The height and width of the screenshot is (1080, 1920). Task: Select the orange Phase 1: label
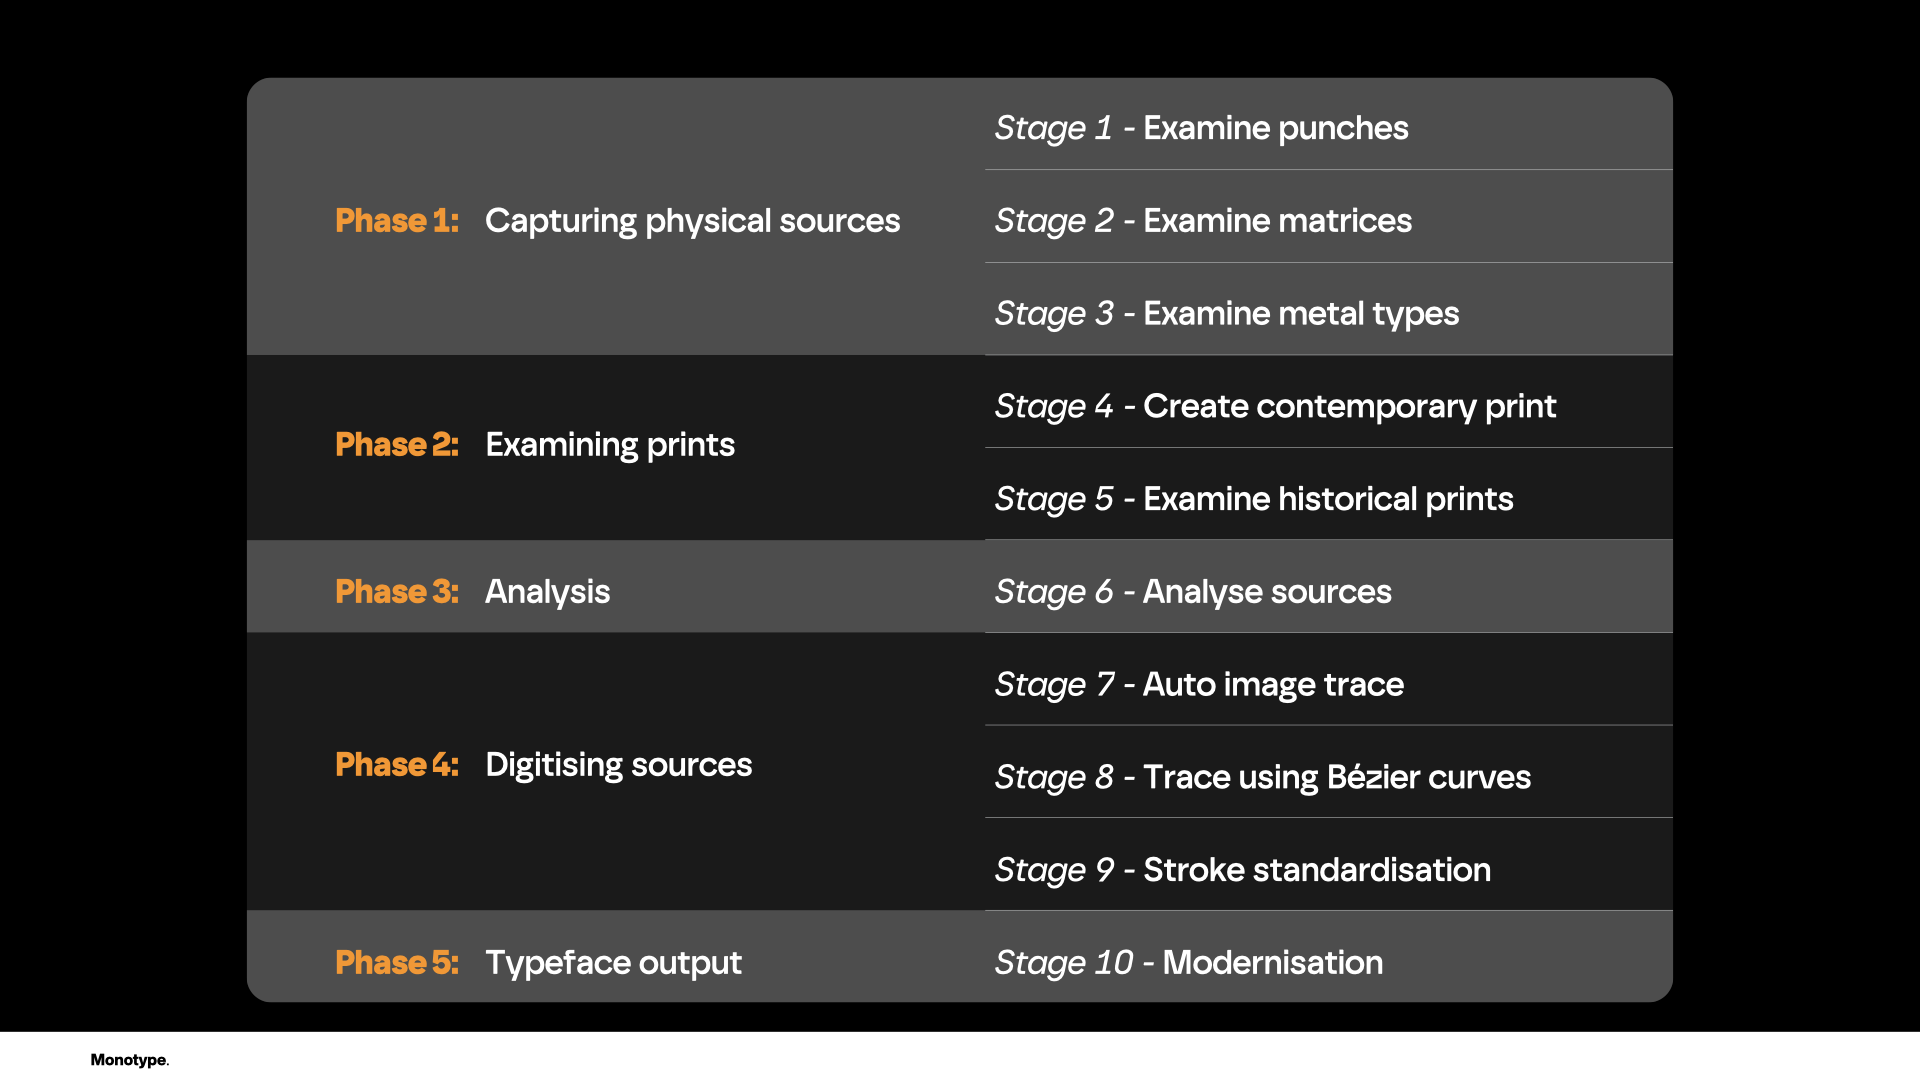point(397,220)
